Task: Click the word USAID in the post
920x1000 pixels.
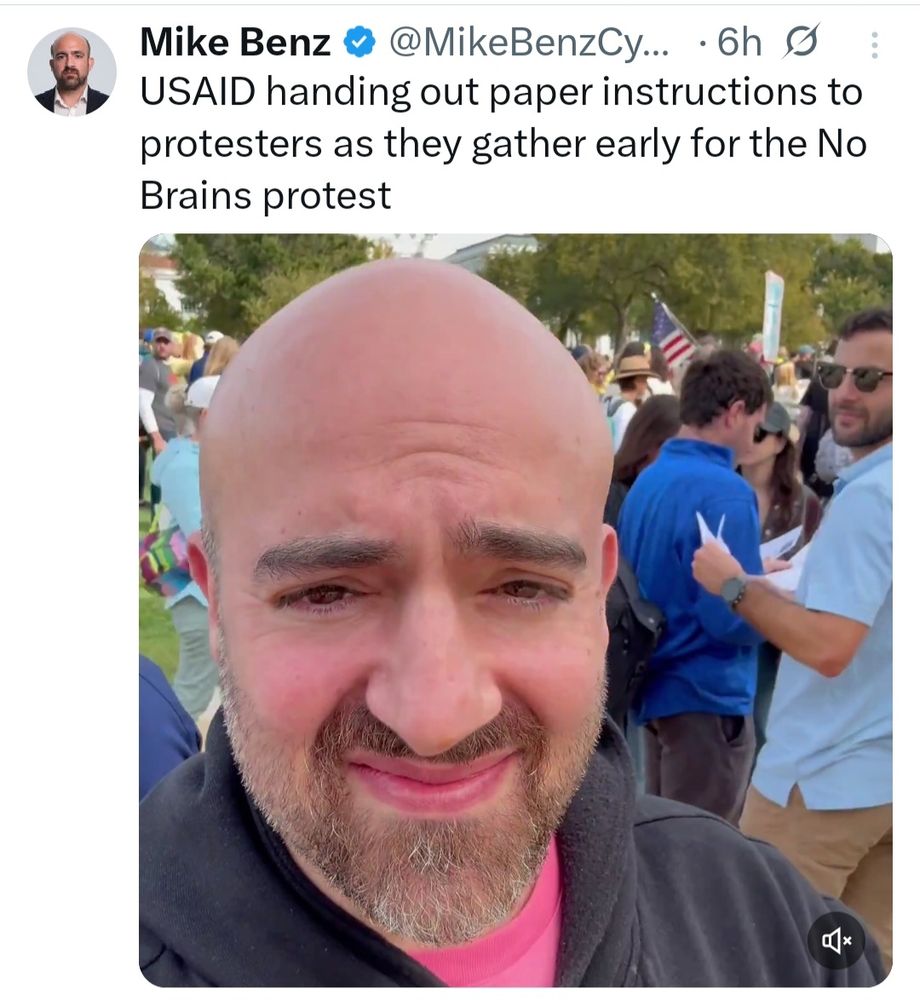Action: point(198,92)
